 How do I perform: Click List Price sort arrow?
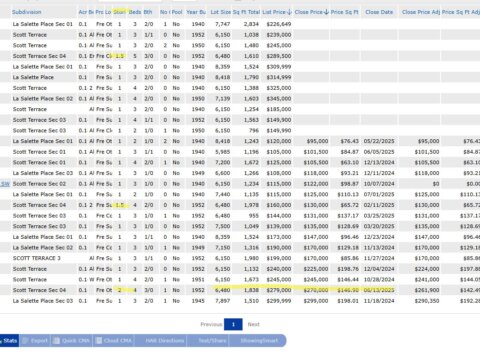coord(289,12)
